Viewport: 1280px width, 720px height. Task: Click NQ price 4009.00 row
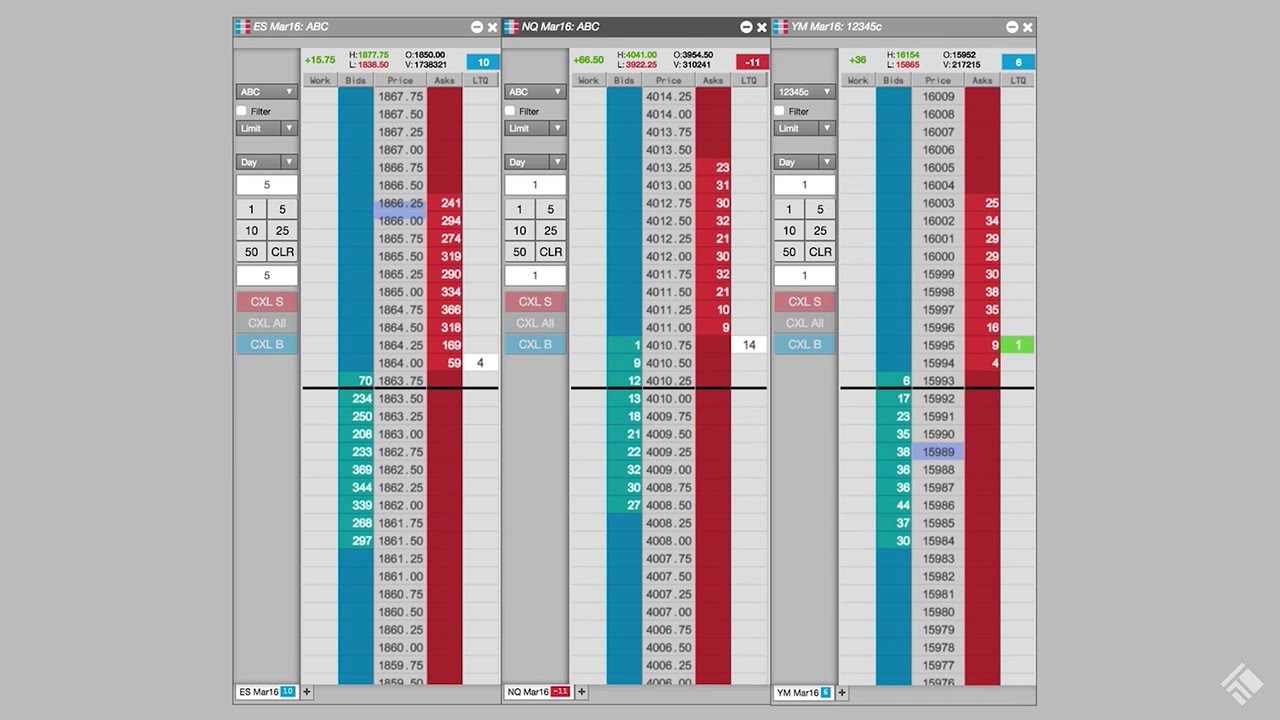pyautogui.click(x=669, y=470)
